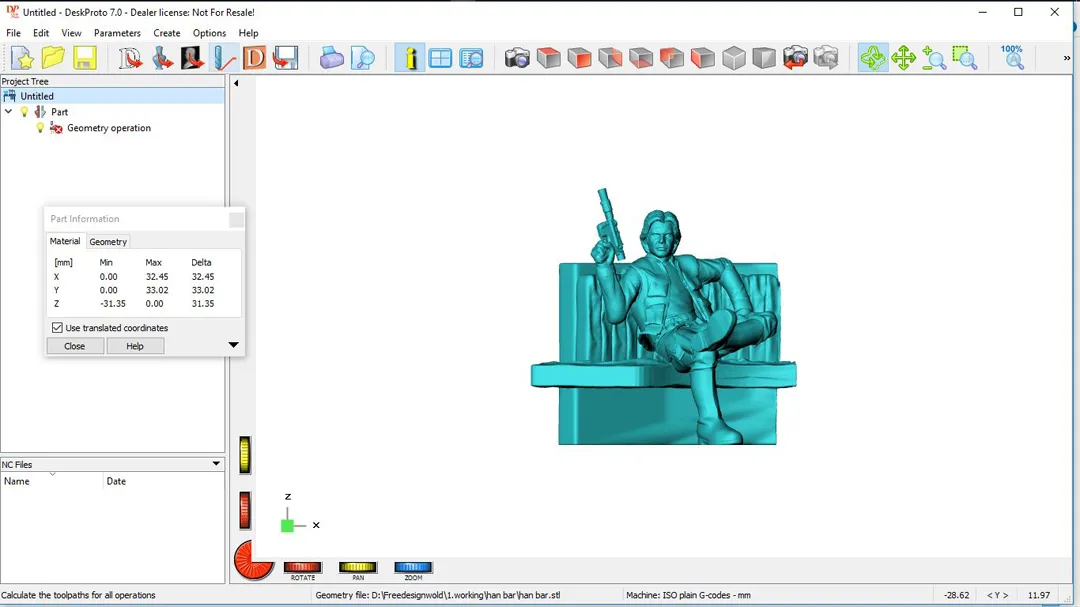Activate the plus/minus zoom magnifier tool
Image resolution: width=1080 pixels, height=607 pixels.
pyautogui.click(x=934, y=58)
